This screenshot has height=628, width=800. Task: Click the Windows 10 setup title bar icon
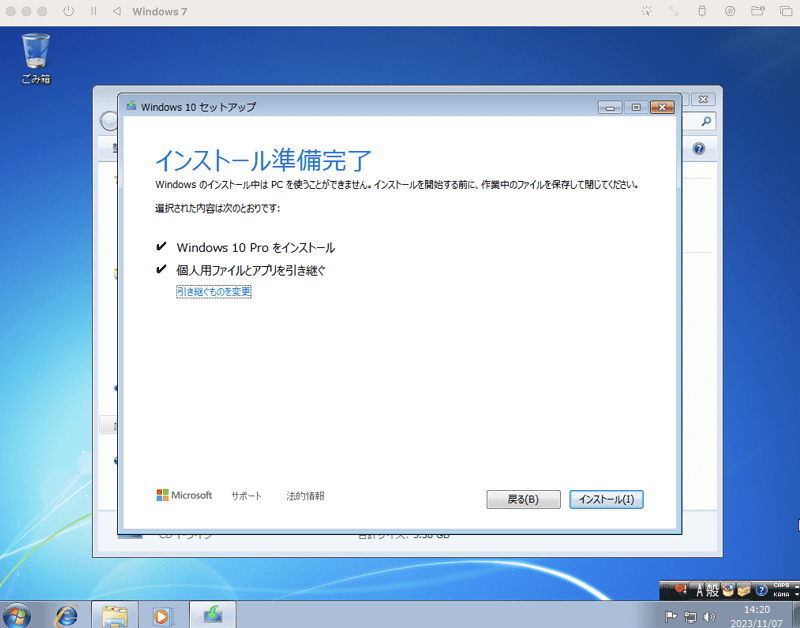[x=132, y=106]
